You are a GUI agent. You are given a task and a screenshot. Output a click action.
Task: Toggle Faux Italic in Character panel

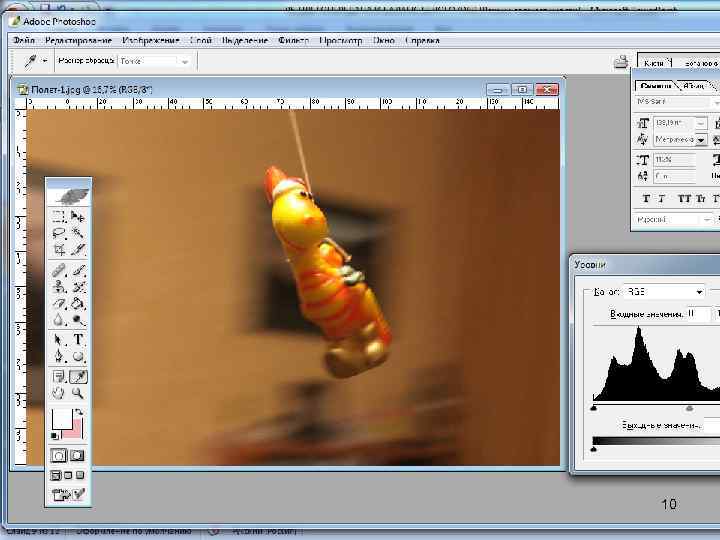(x=661, y=198)
